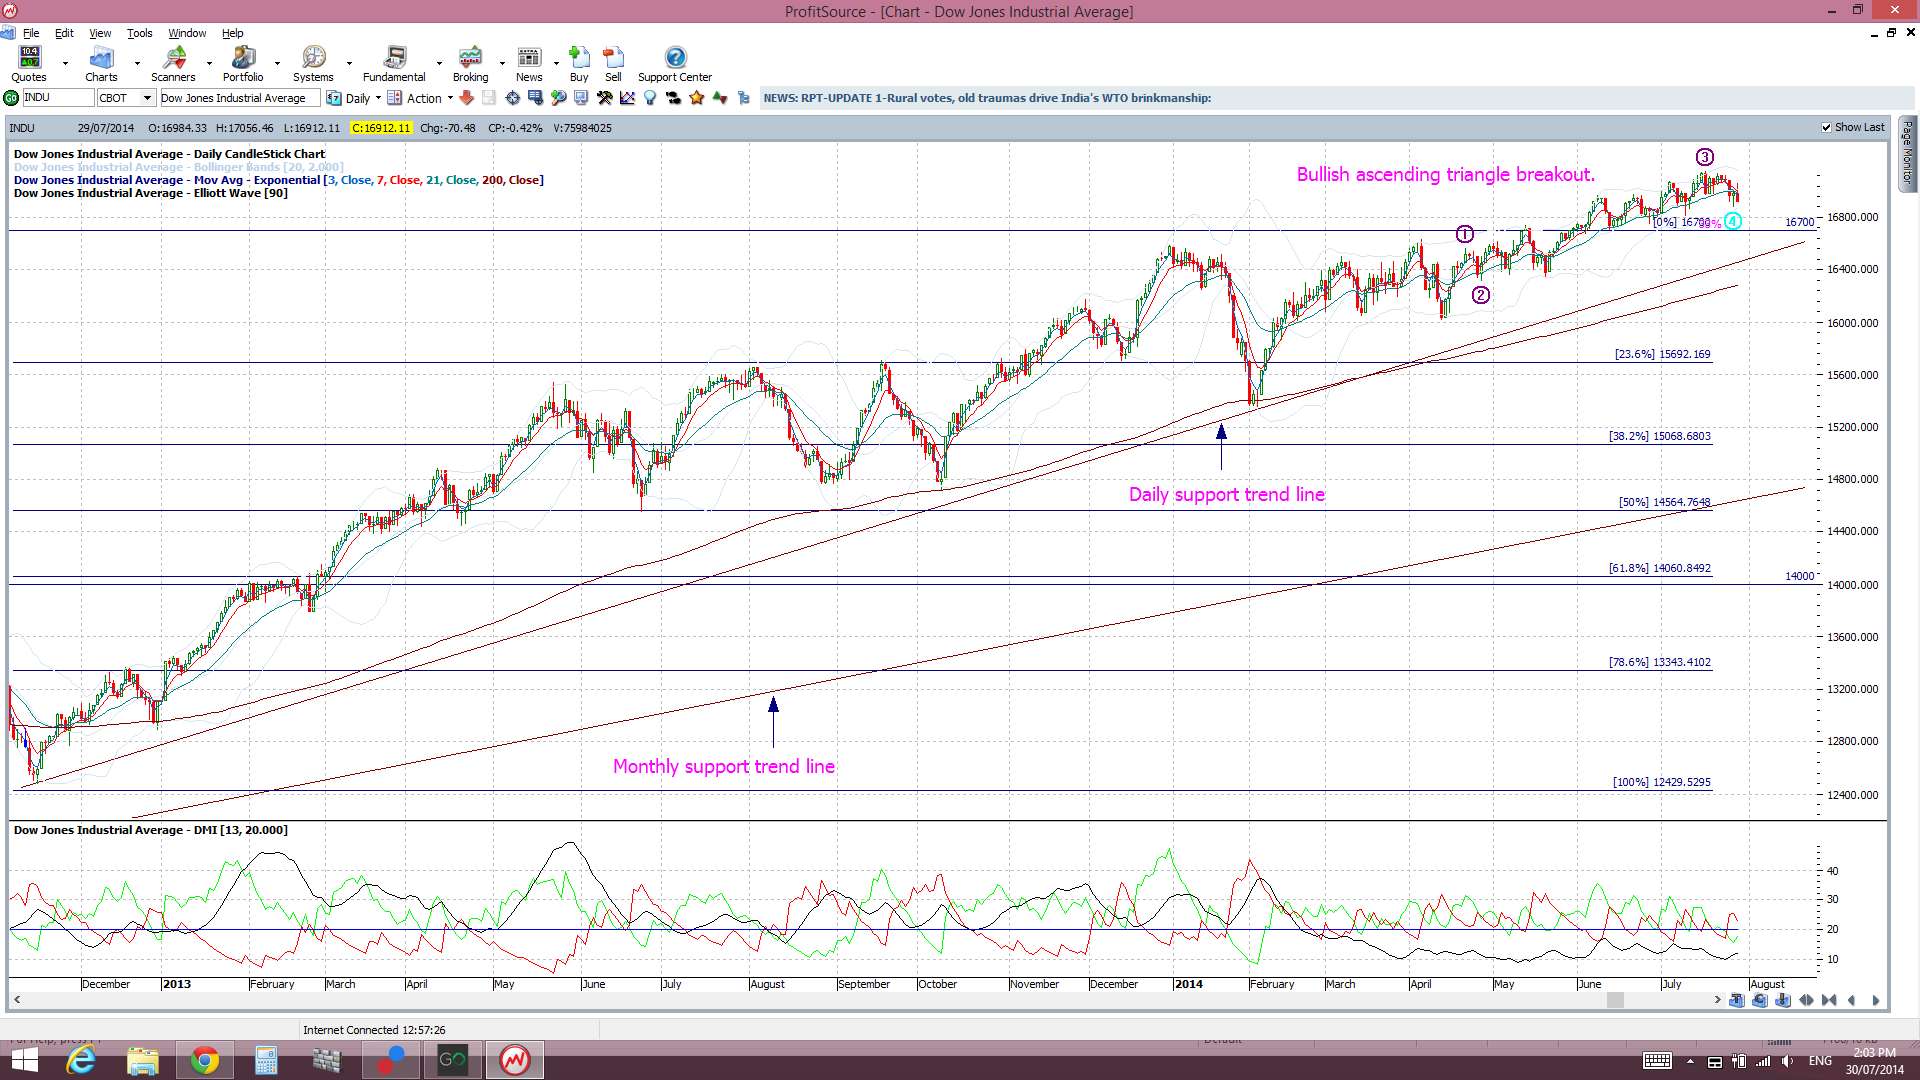Click the Dow Jones Industrial Average name field

(x=240, y=98)
